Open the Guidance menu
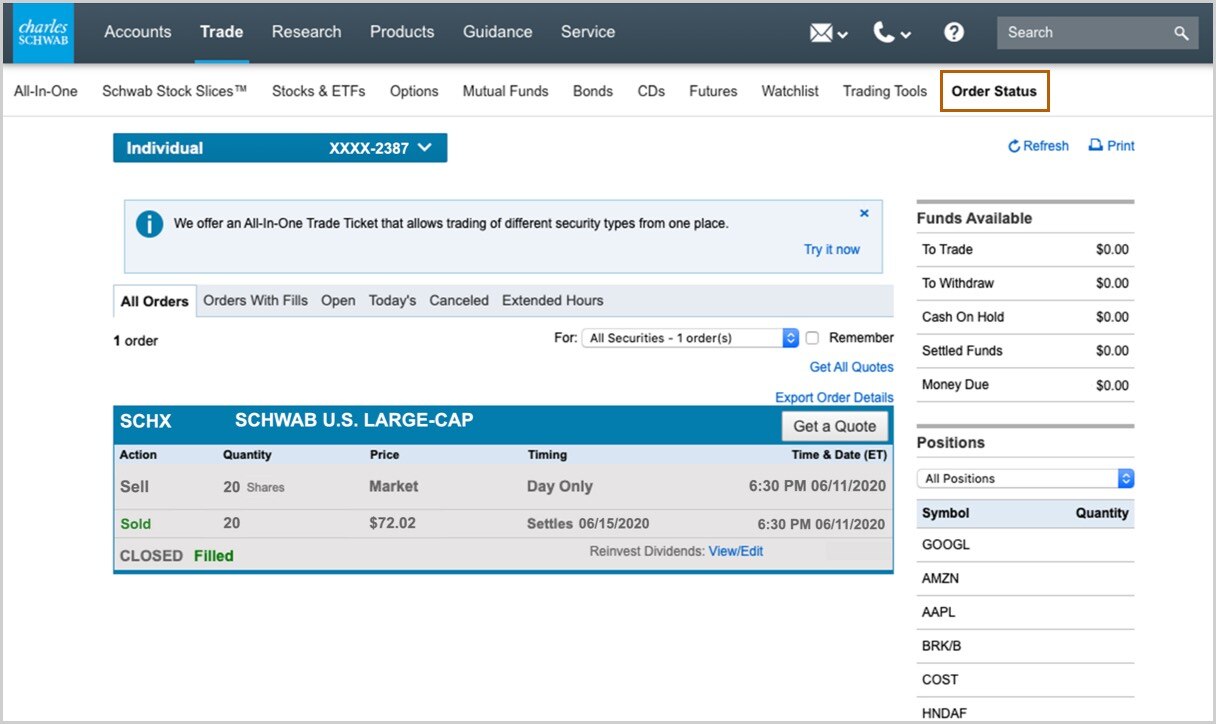1216x724 pixels. tap(497, 32)
